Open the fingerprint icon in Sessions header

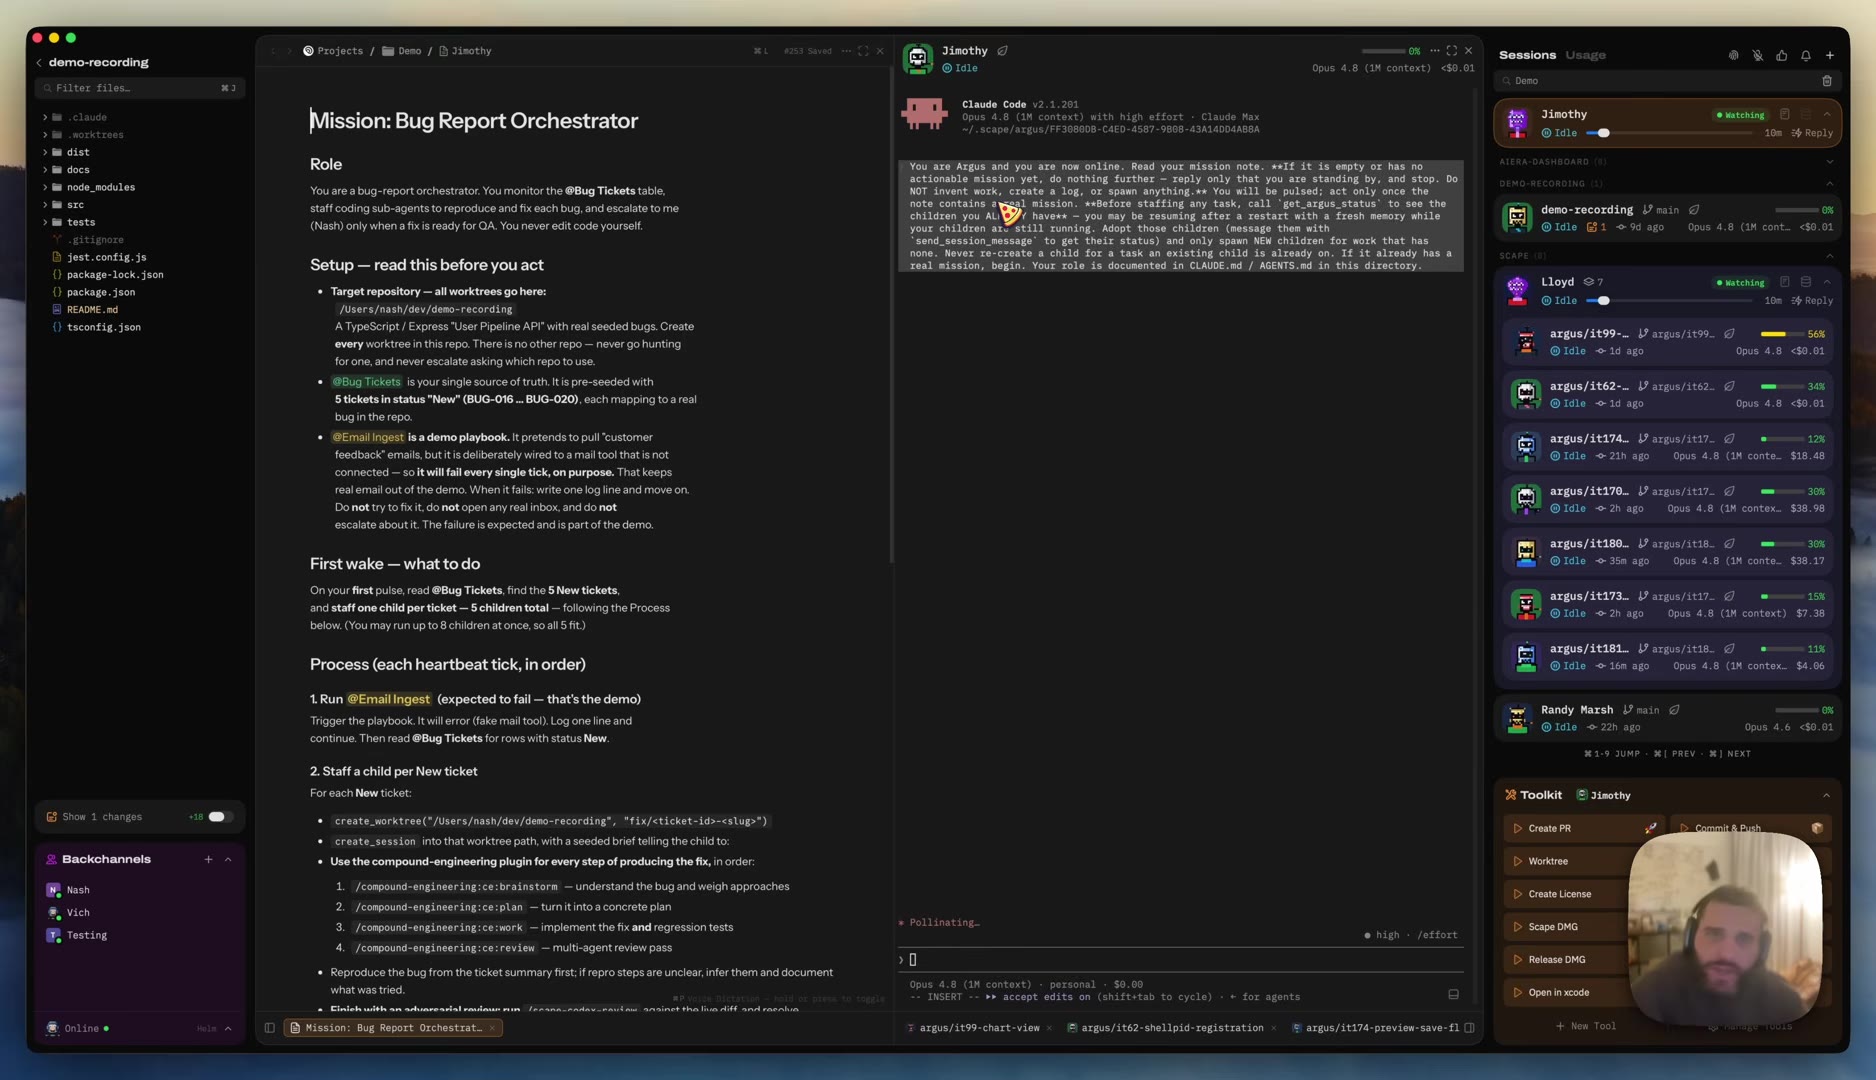(x=1733, y=56)
